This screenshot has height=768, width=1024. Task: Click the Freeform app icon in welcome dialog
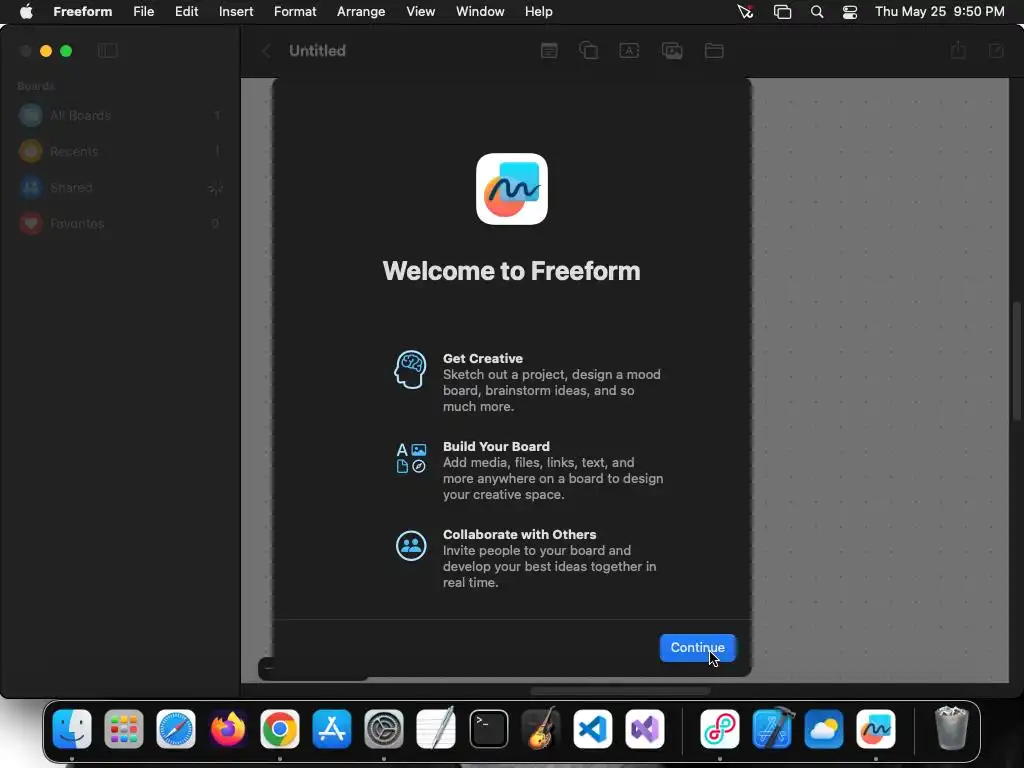[512, 189]
